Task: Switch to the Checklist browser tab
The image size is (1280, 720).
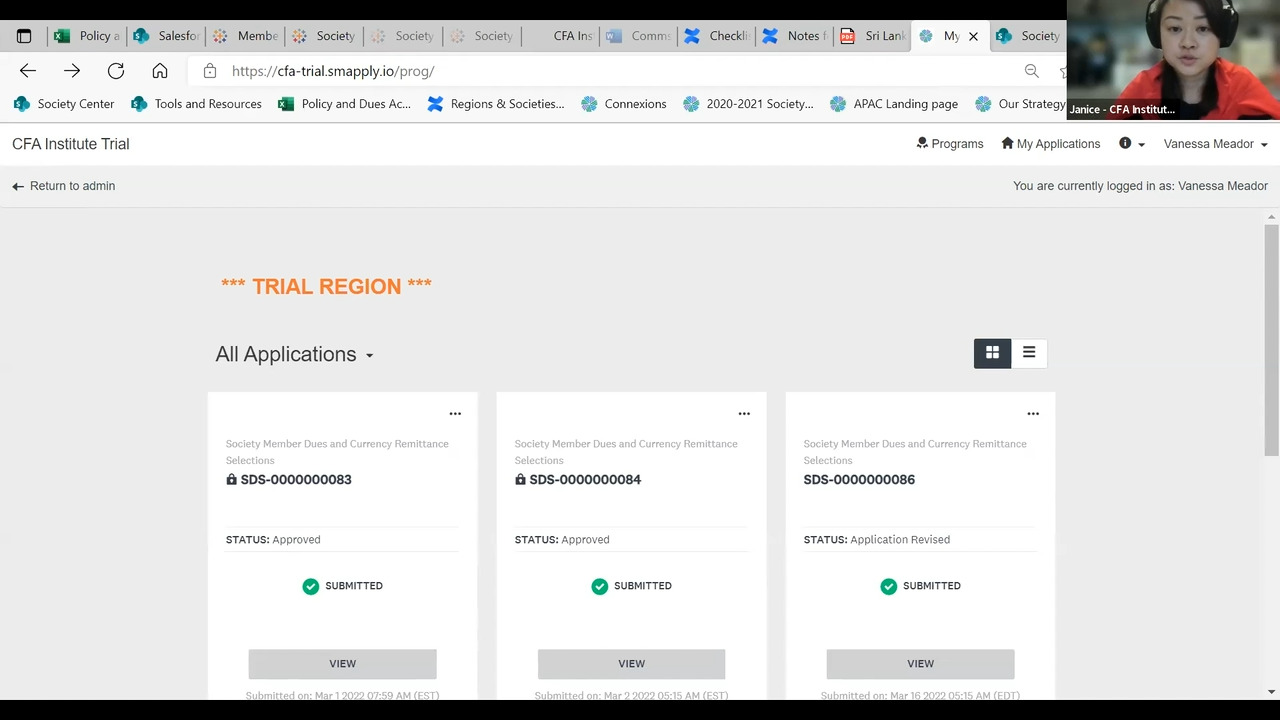Action: click(717, 36)
